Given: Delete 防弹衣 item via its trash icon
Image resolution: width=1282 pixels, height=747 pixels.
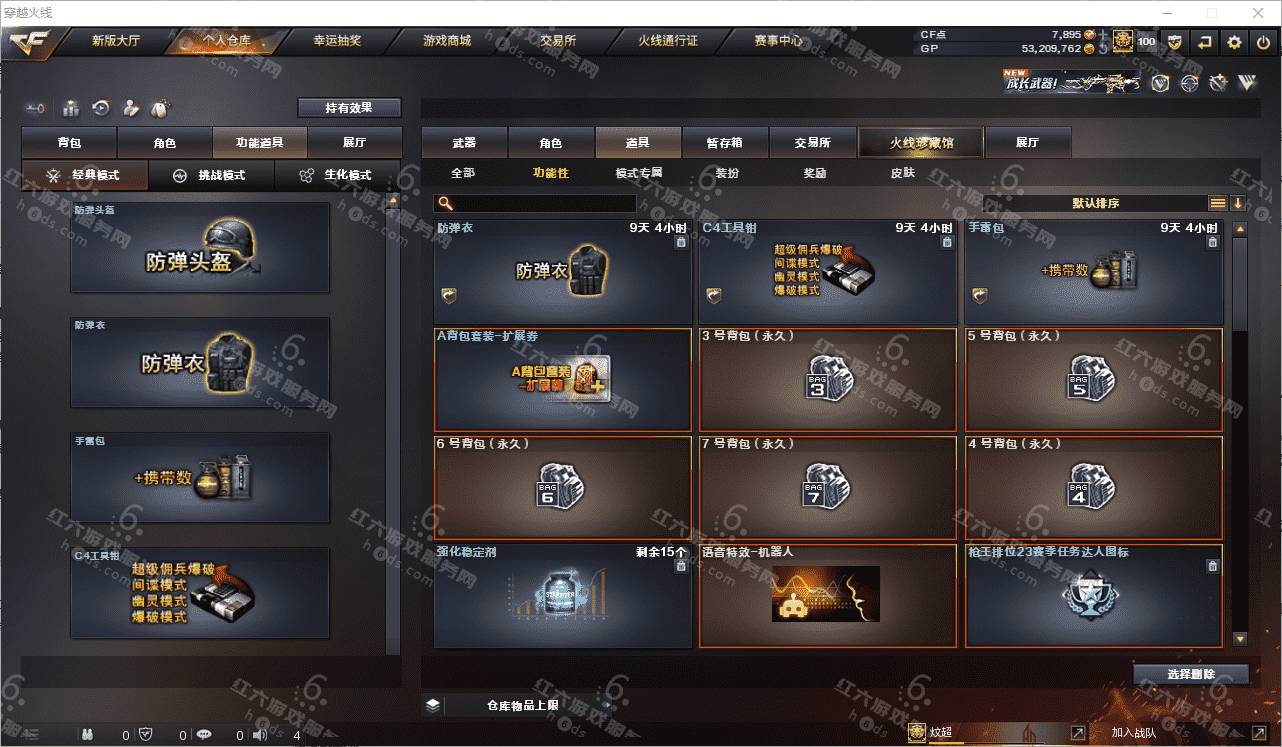Looking at the screenshot, I should [681, 242].
